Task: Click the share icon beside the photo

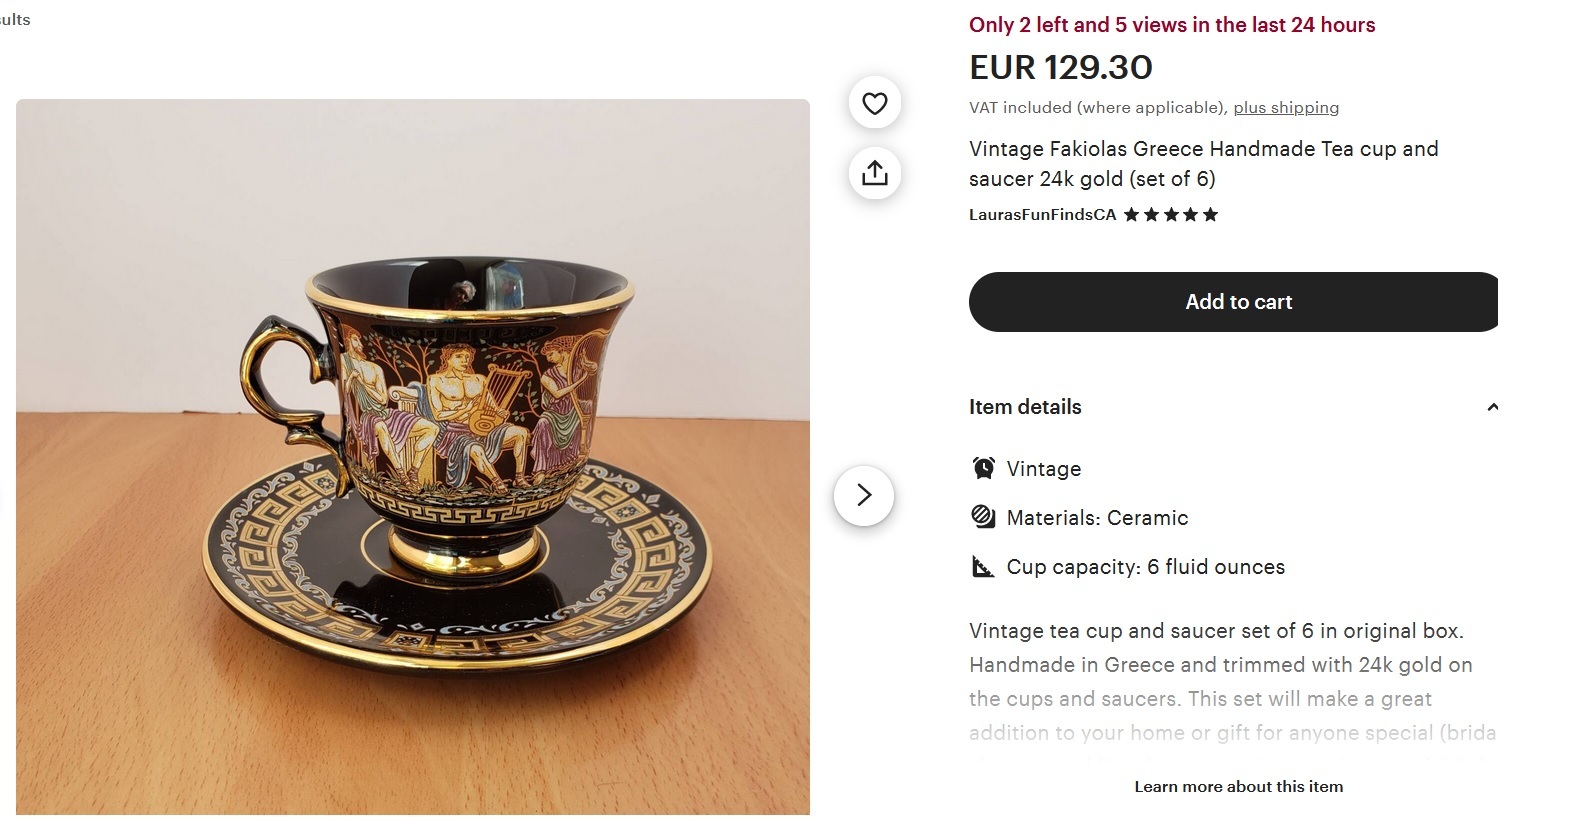Action: pyautogui.click(x=874, y=173)
